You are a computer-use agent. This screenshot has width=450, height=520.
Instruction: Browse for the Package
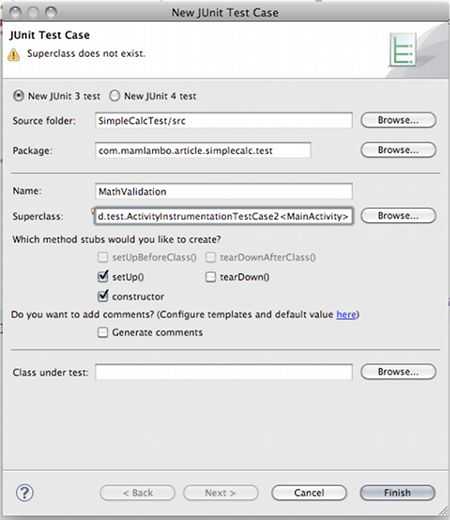coord(398,150)
